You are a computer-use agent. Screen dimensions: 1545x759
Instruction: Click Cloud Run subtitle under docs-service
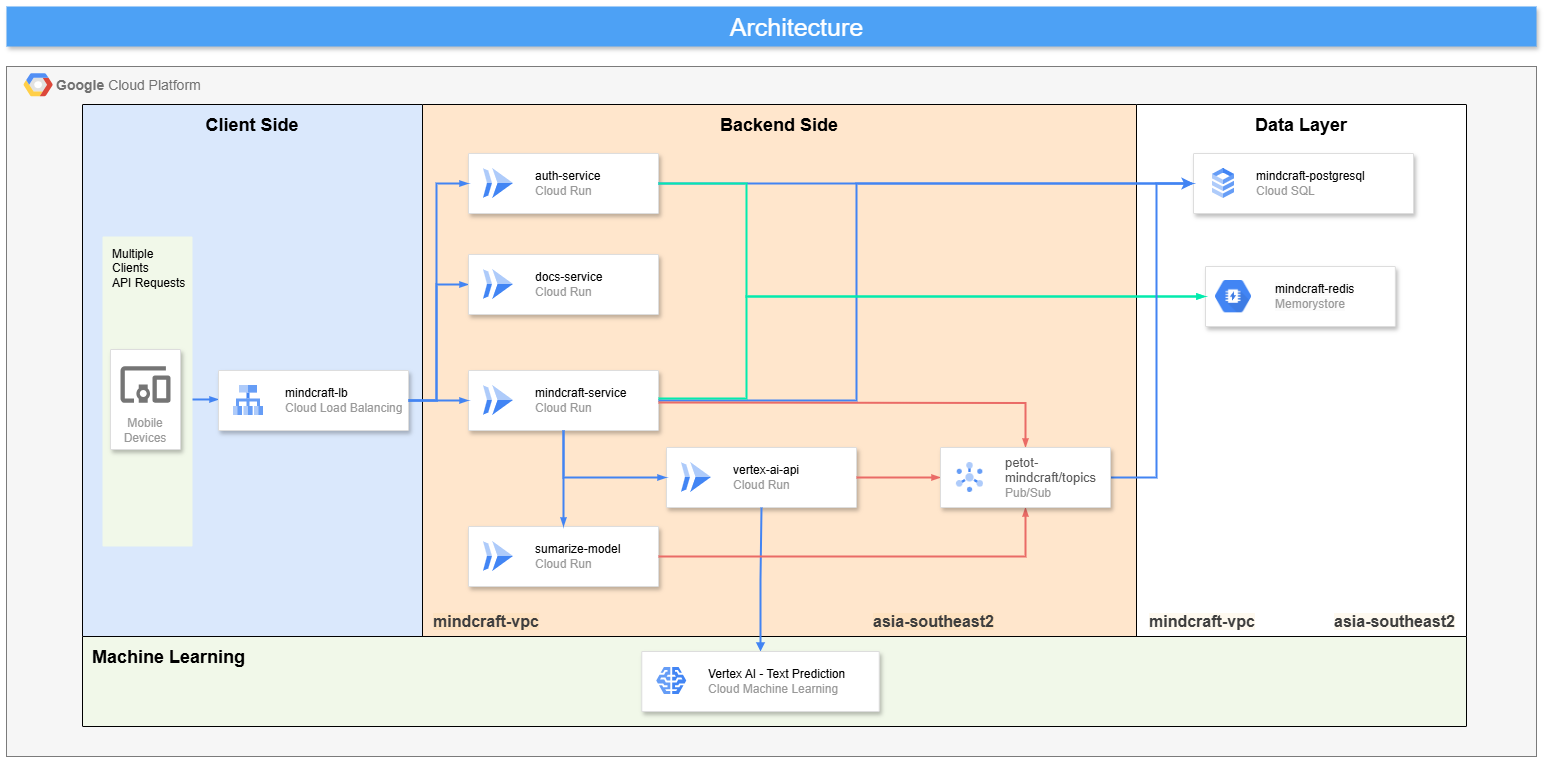pyautogui.click(x=563, y=292)
